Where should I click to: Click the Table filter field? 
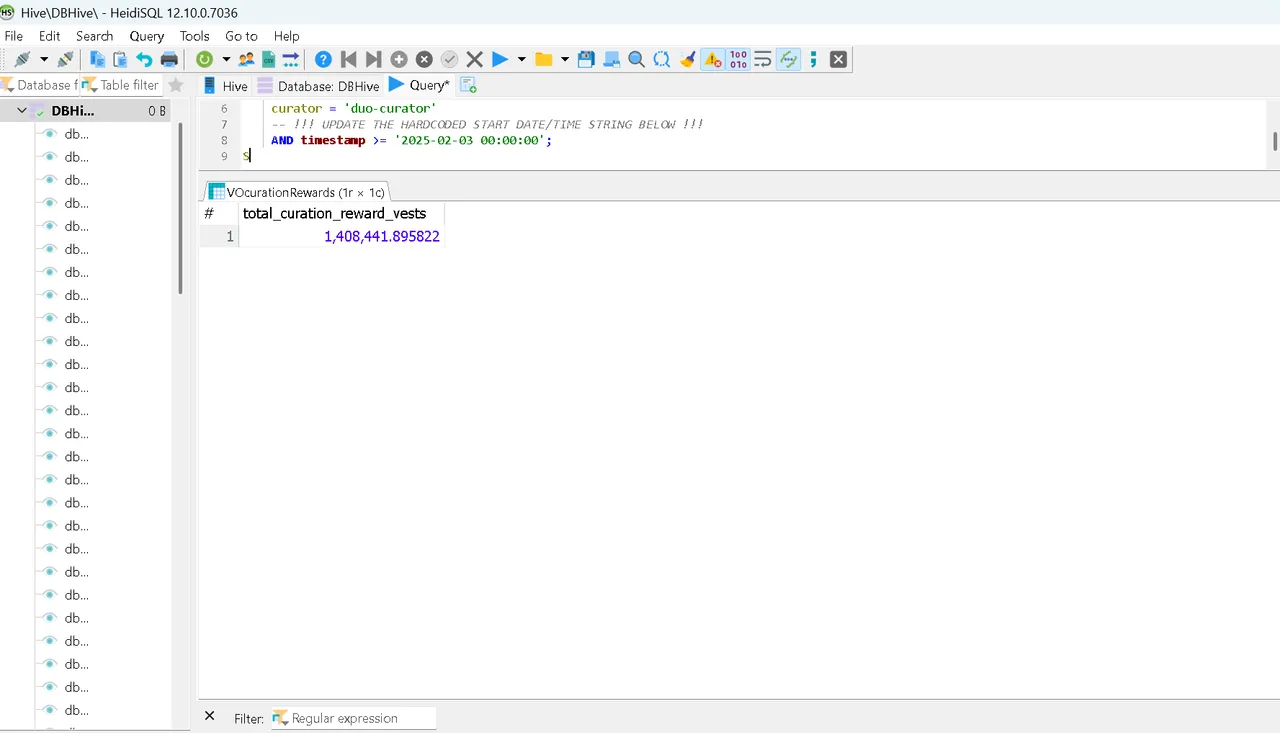(x=121, y=85)
